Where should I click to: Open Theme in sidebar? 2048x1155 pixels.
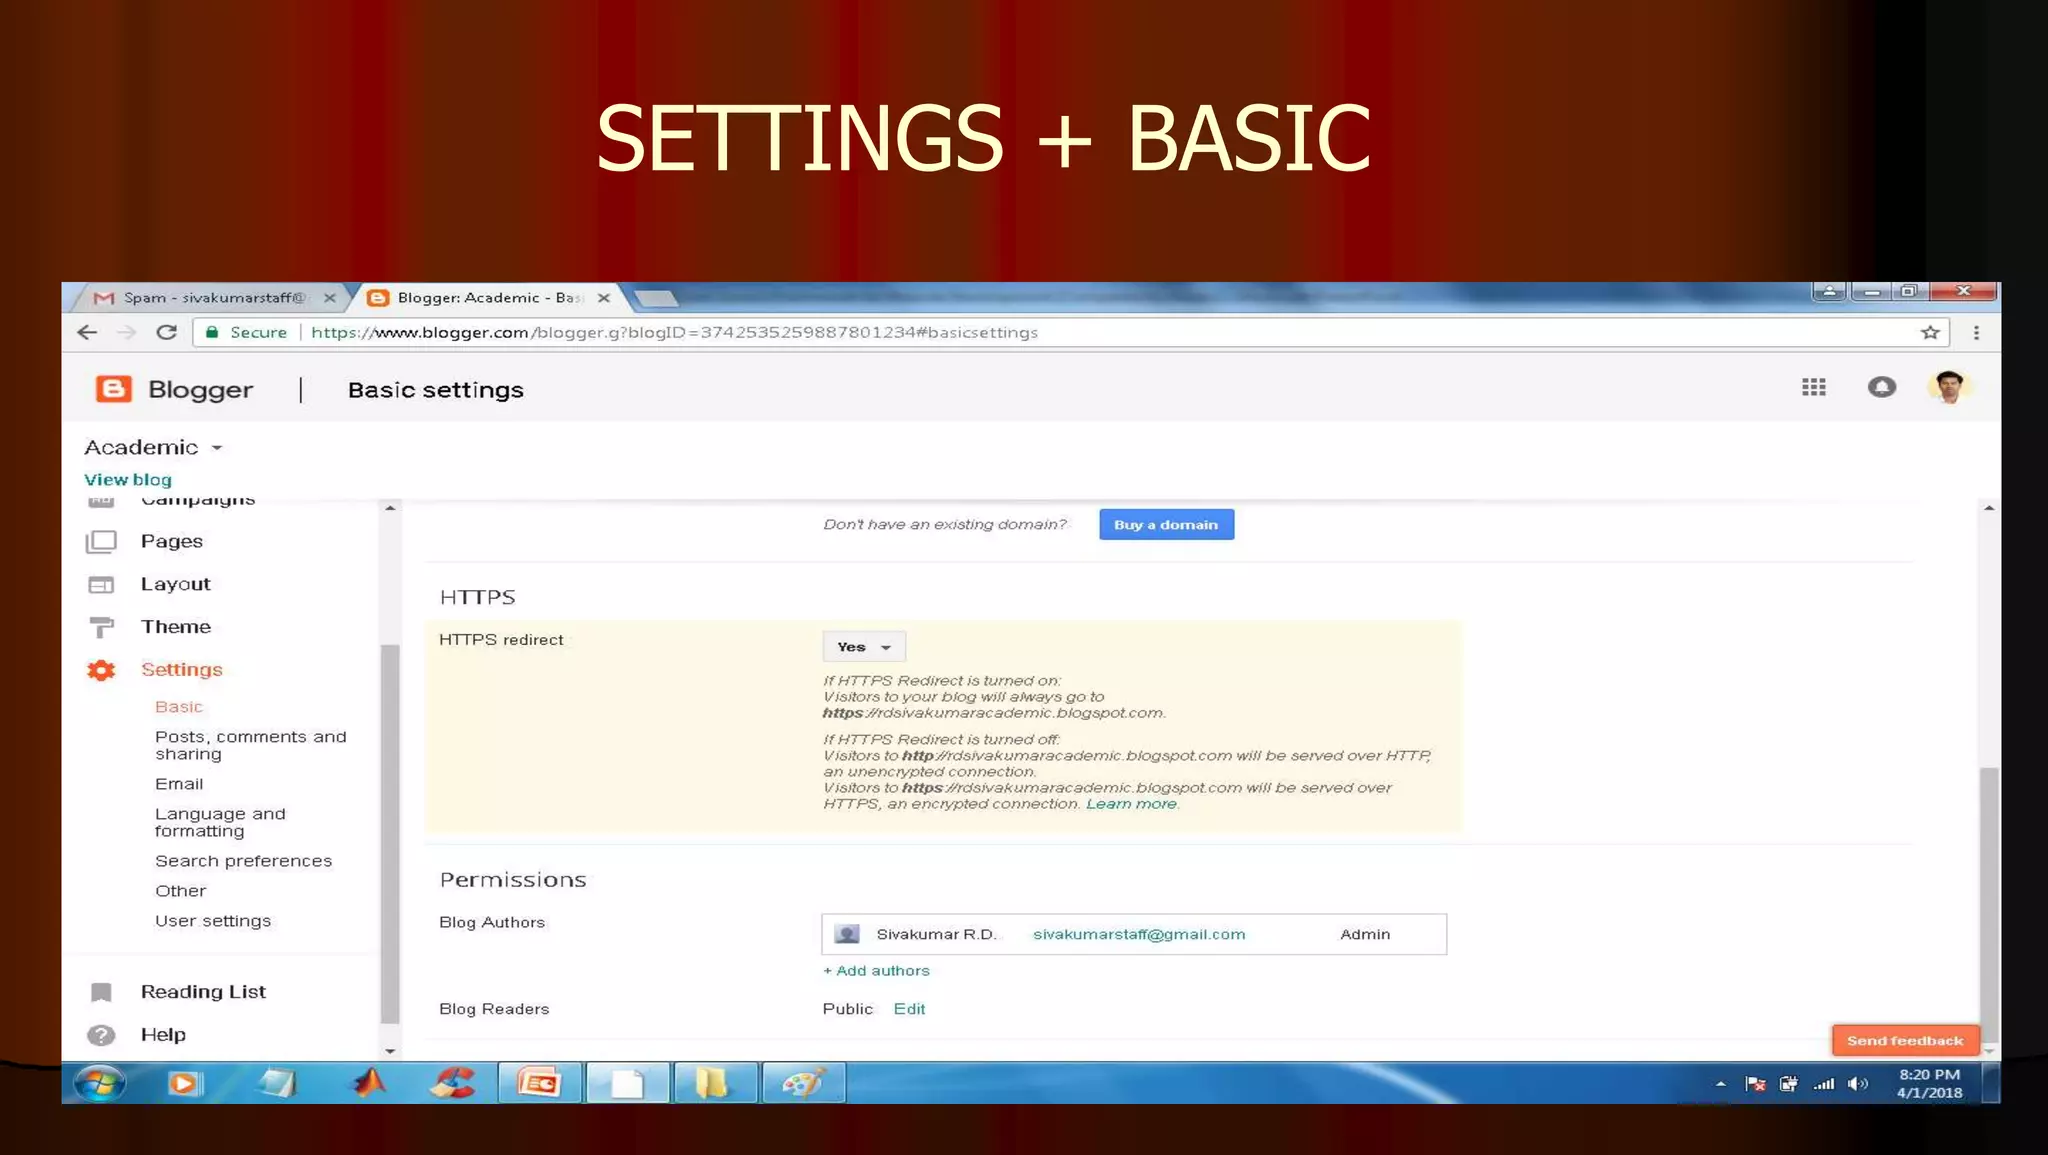pyautogui.click(x=175, y=627)
